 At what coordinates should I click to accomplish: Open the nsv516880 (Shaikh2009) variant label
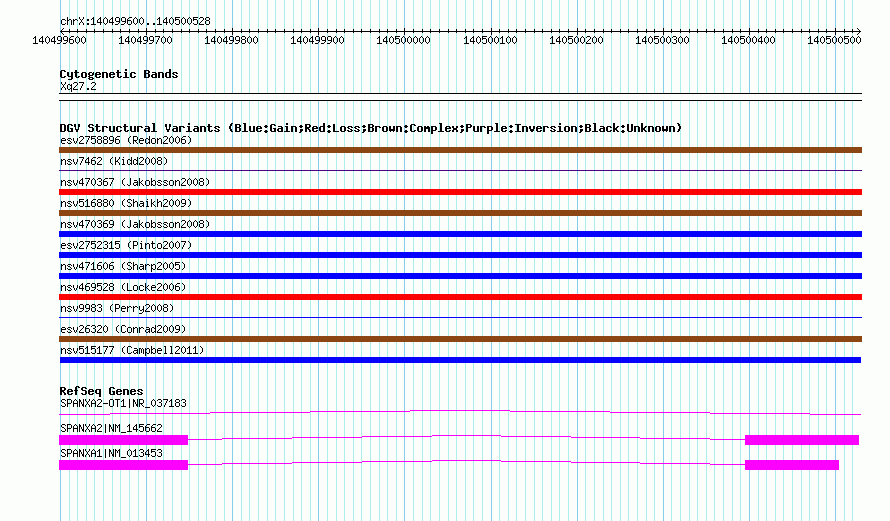click(126, 203)
